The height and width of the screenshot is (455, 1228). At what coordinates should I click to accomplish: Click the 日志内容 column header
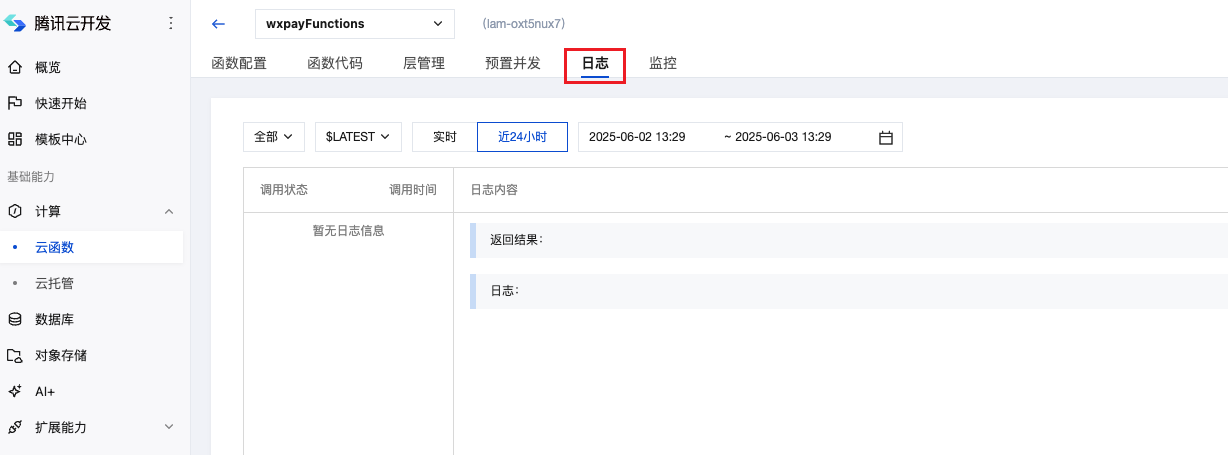pyautogui.click(x=494, y=190)
